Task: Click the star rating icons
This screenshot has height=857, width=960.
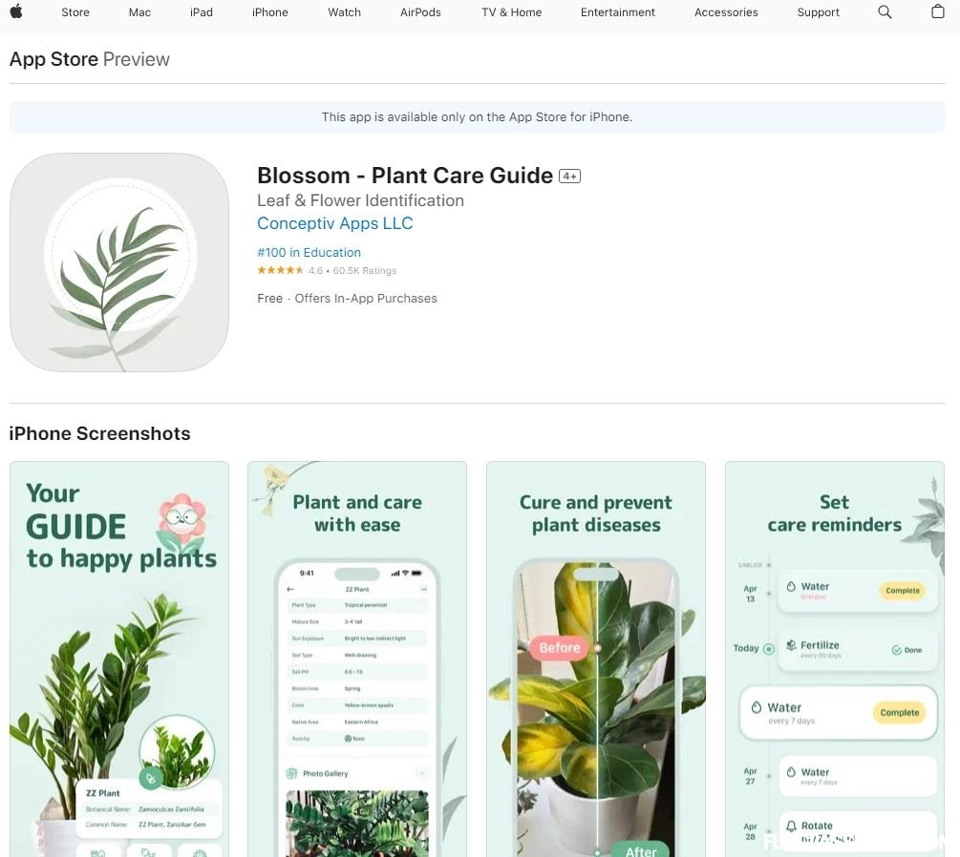Action: coord(280,270)
